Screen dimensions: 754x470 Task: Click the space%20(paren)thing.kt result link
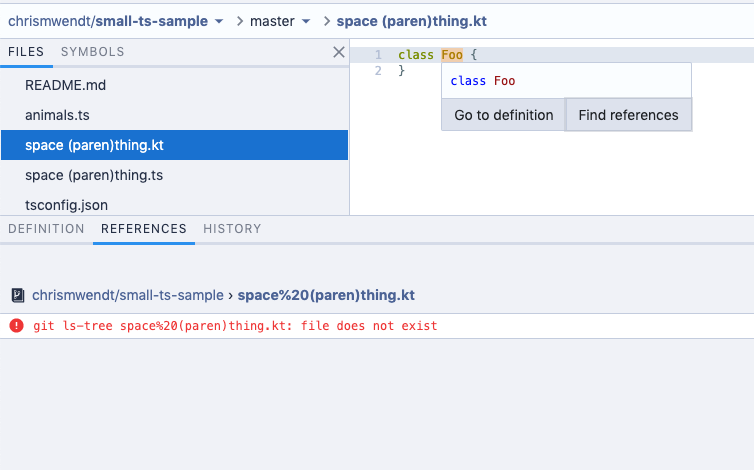[326, 295]
